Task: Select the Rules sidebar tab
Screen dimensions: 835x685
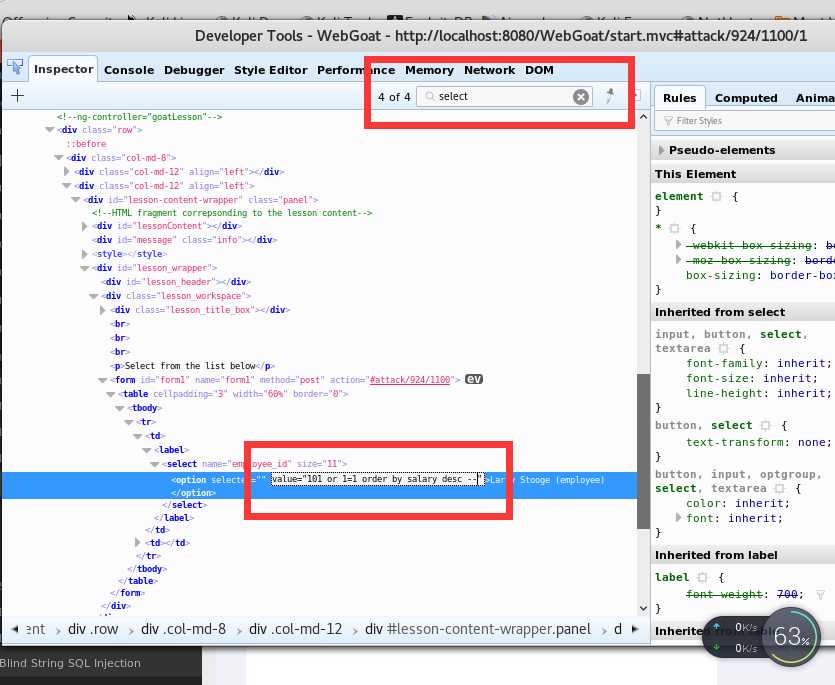Action: pos(680,98)
